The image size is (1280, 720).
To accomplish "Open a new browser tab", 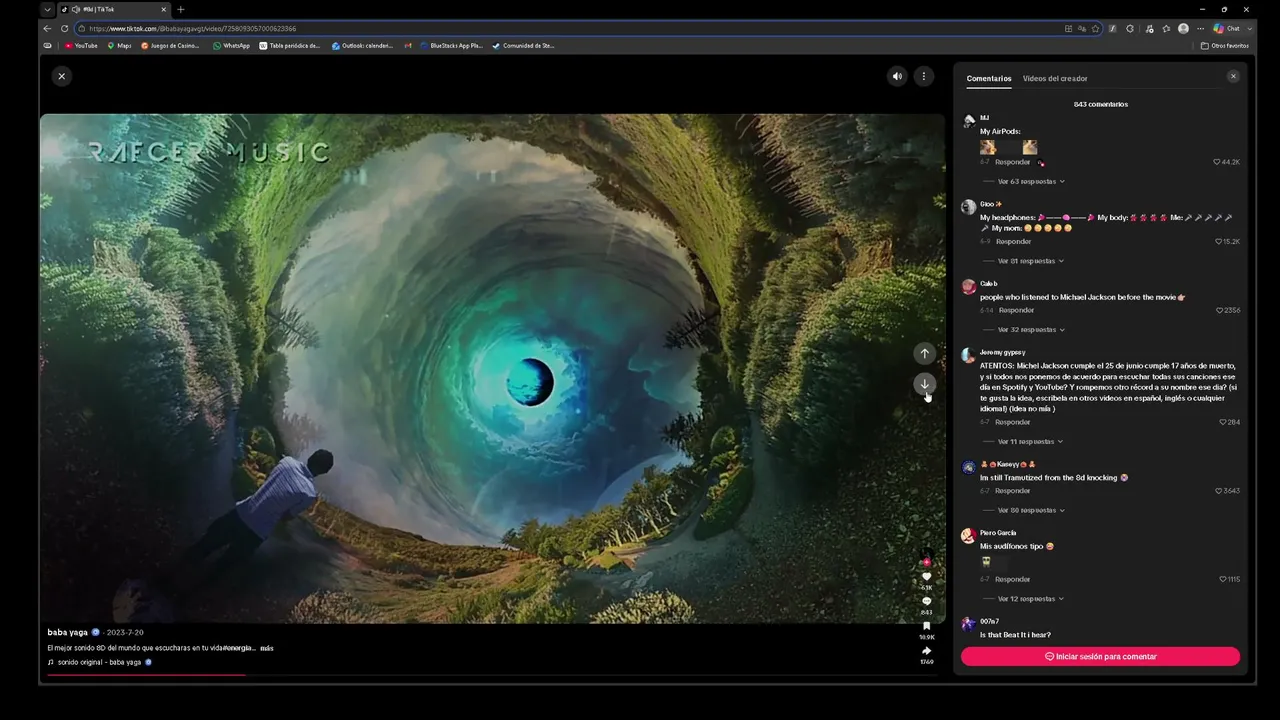I will pyautogui.click(x=180, y=9).
